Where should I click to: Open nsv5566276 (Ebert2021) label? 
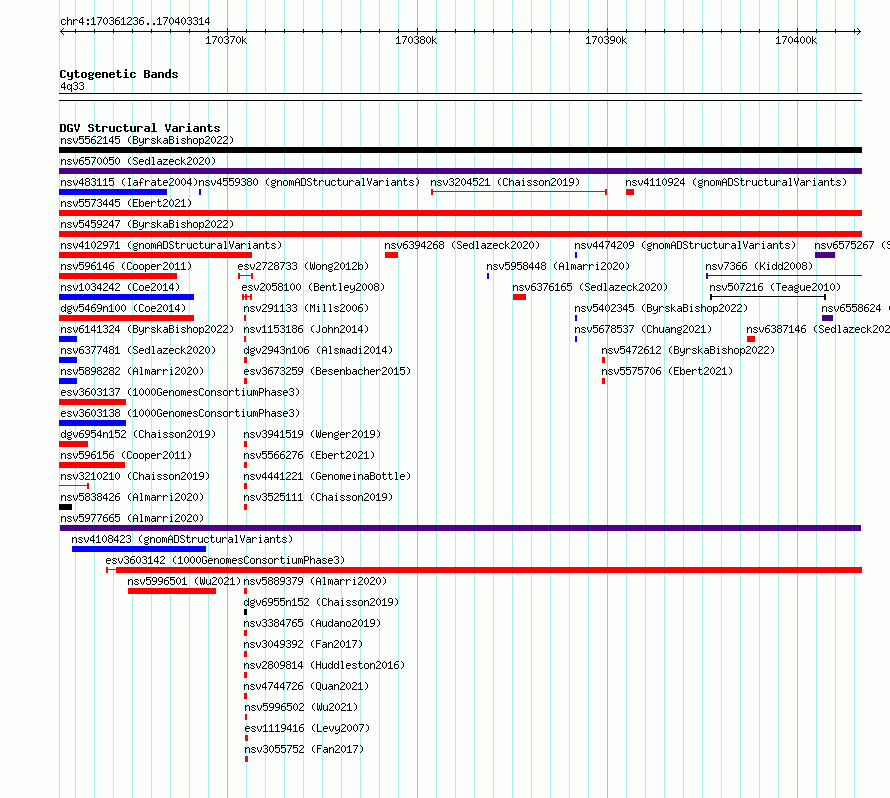[x=309, y=455]
